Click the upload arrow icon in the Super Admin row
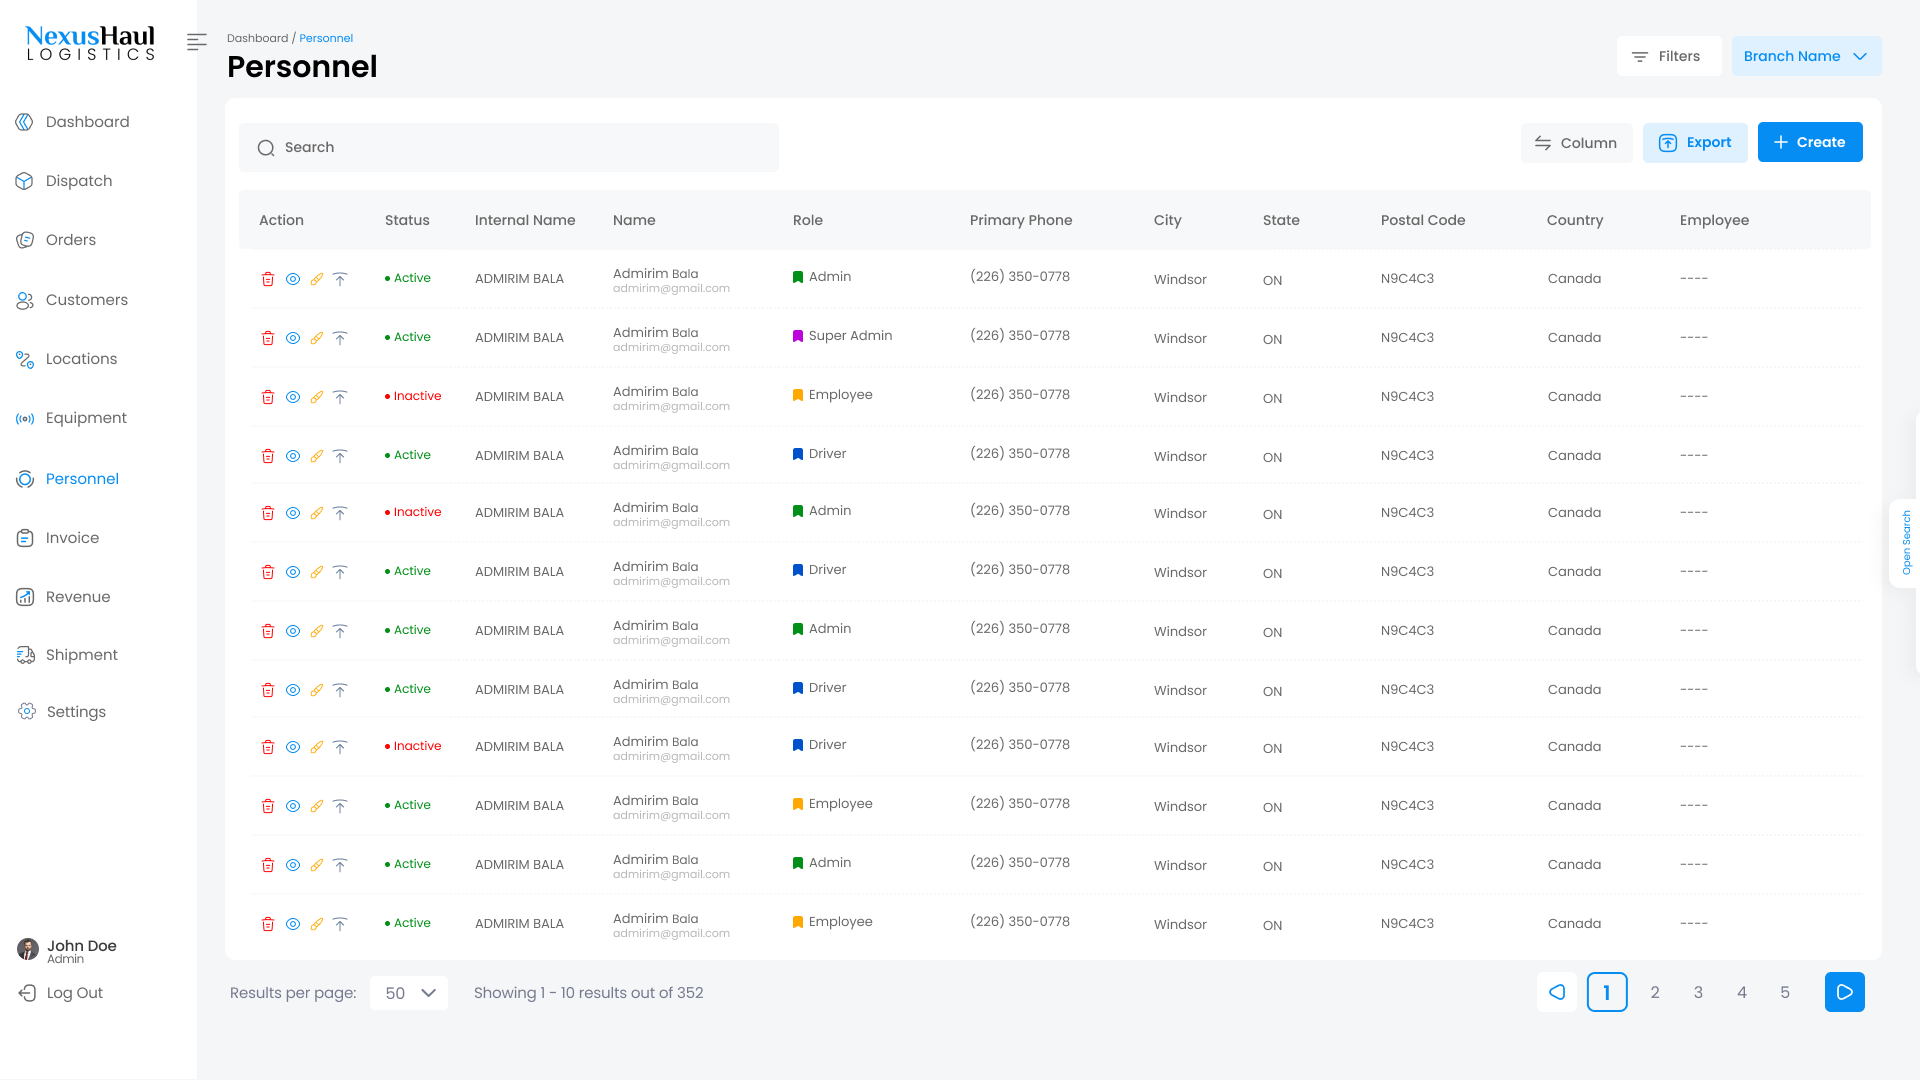Screen dimensions: 1920x1080 point(340,338)
